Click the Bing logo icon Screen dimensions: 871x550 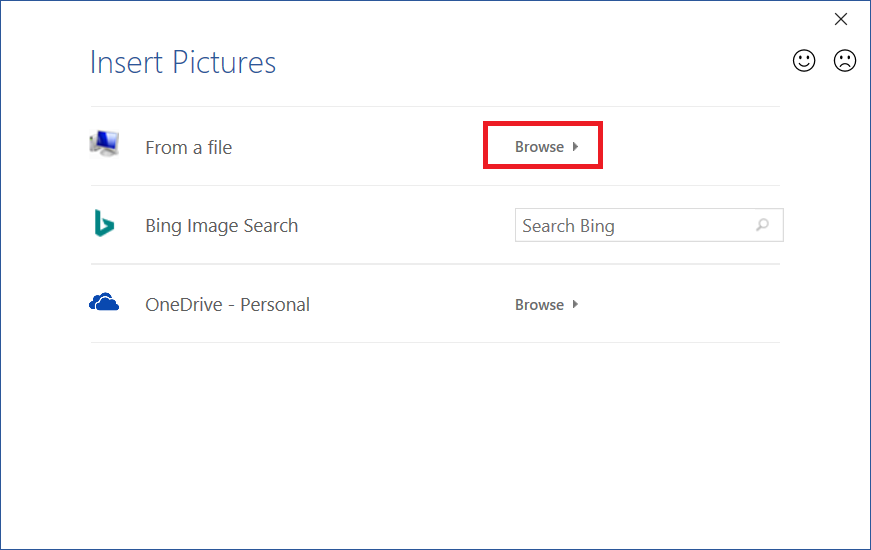104,224
